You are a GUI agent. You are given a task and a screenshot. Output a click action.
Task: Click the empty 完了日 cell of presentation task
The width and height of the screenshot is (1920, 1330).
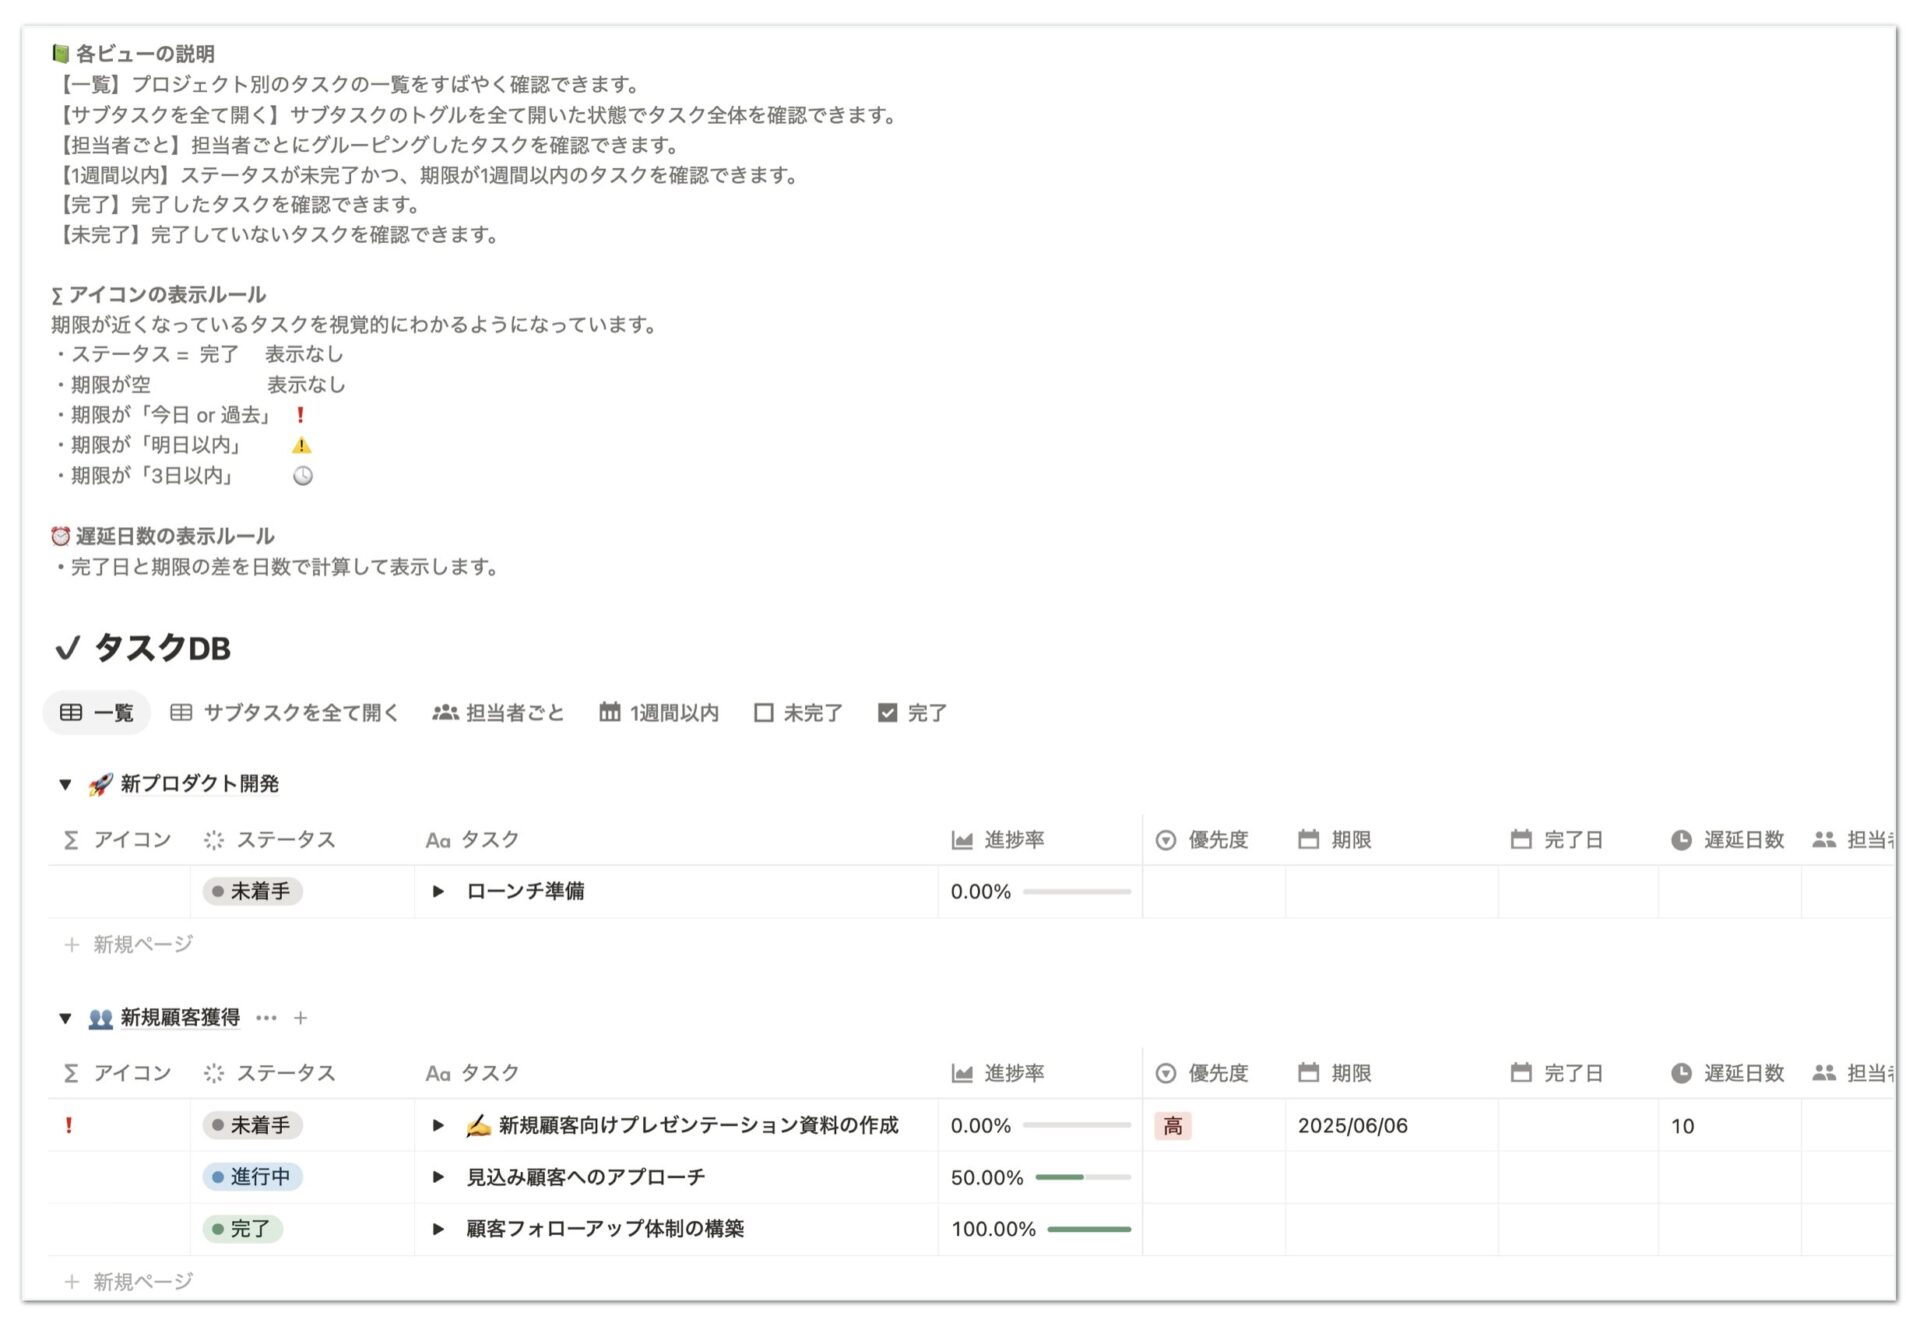(1577, 1126)
